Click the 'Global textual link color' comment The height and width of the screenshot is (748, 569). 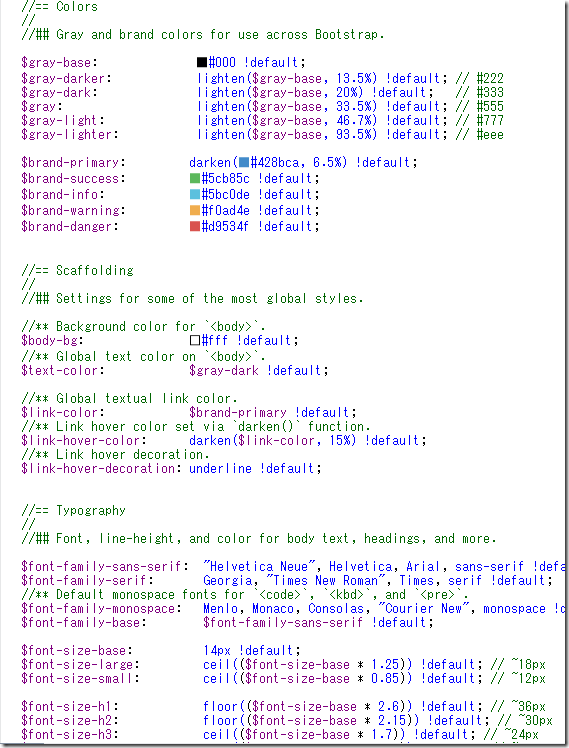129,399
